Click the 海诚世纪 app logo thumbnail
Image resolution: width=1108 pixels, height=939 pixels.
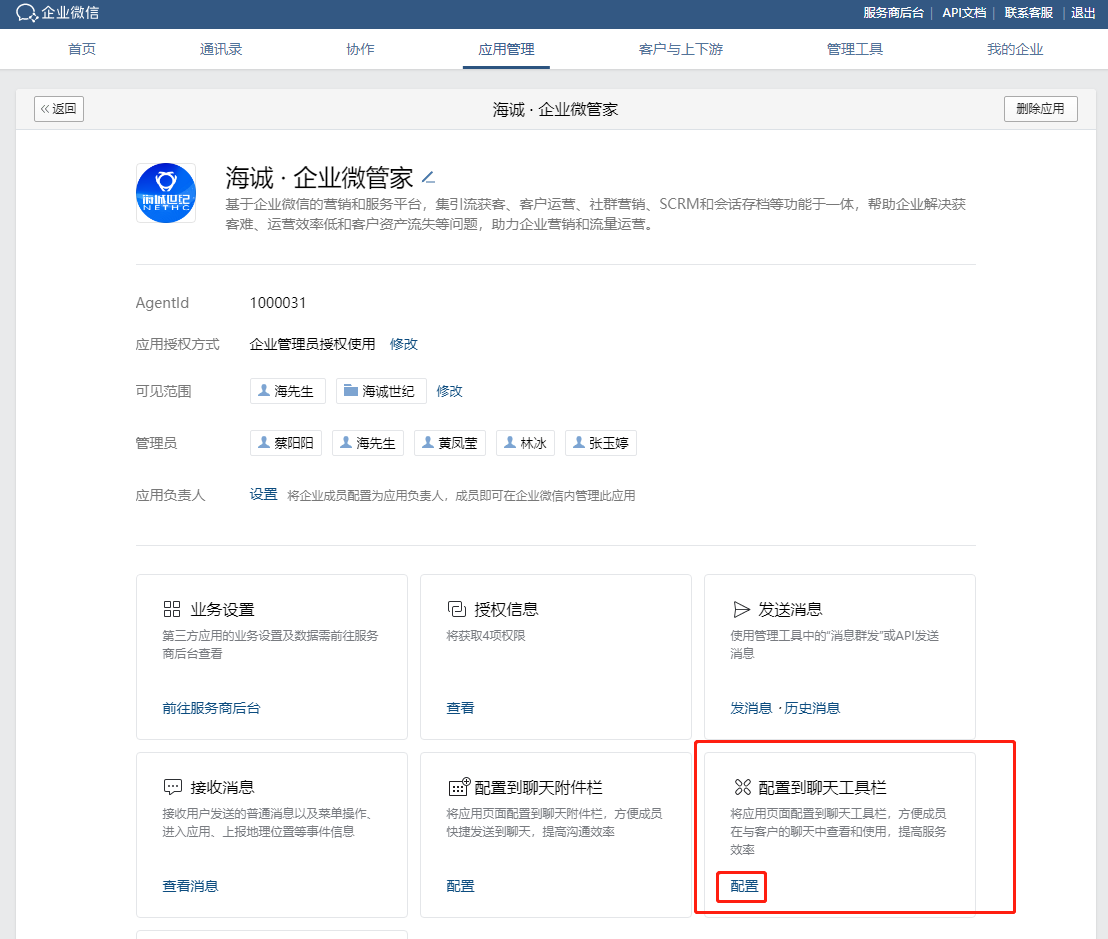166,193
